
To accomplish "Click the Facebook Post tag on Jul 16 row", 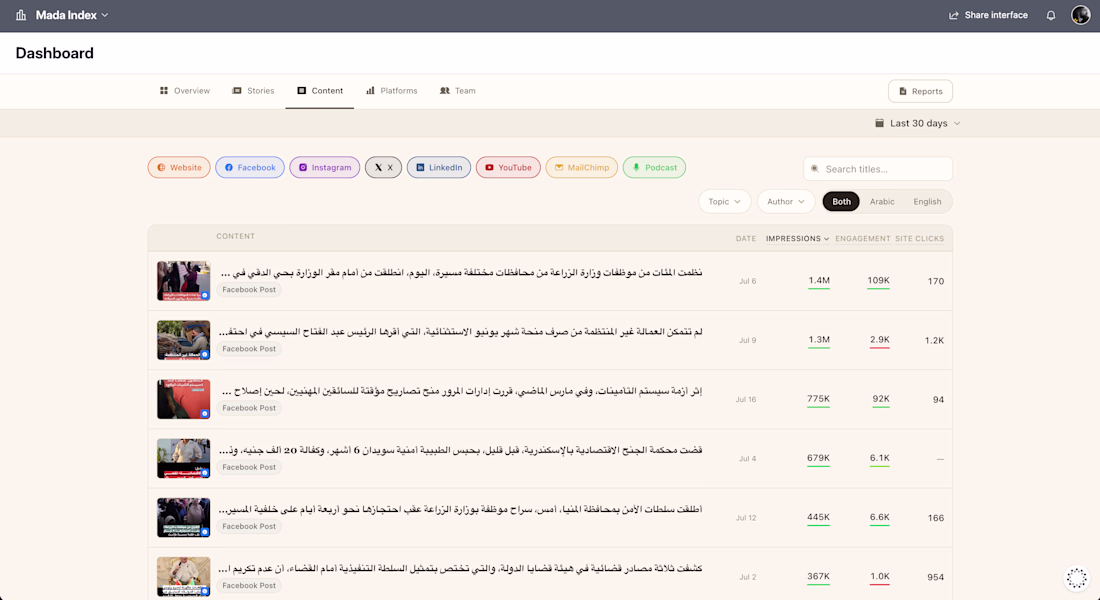I will coord(249,408).
